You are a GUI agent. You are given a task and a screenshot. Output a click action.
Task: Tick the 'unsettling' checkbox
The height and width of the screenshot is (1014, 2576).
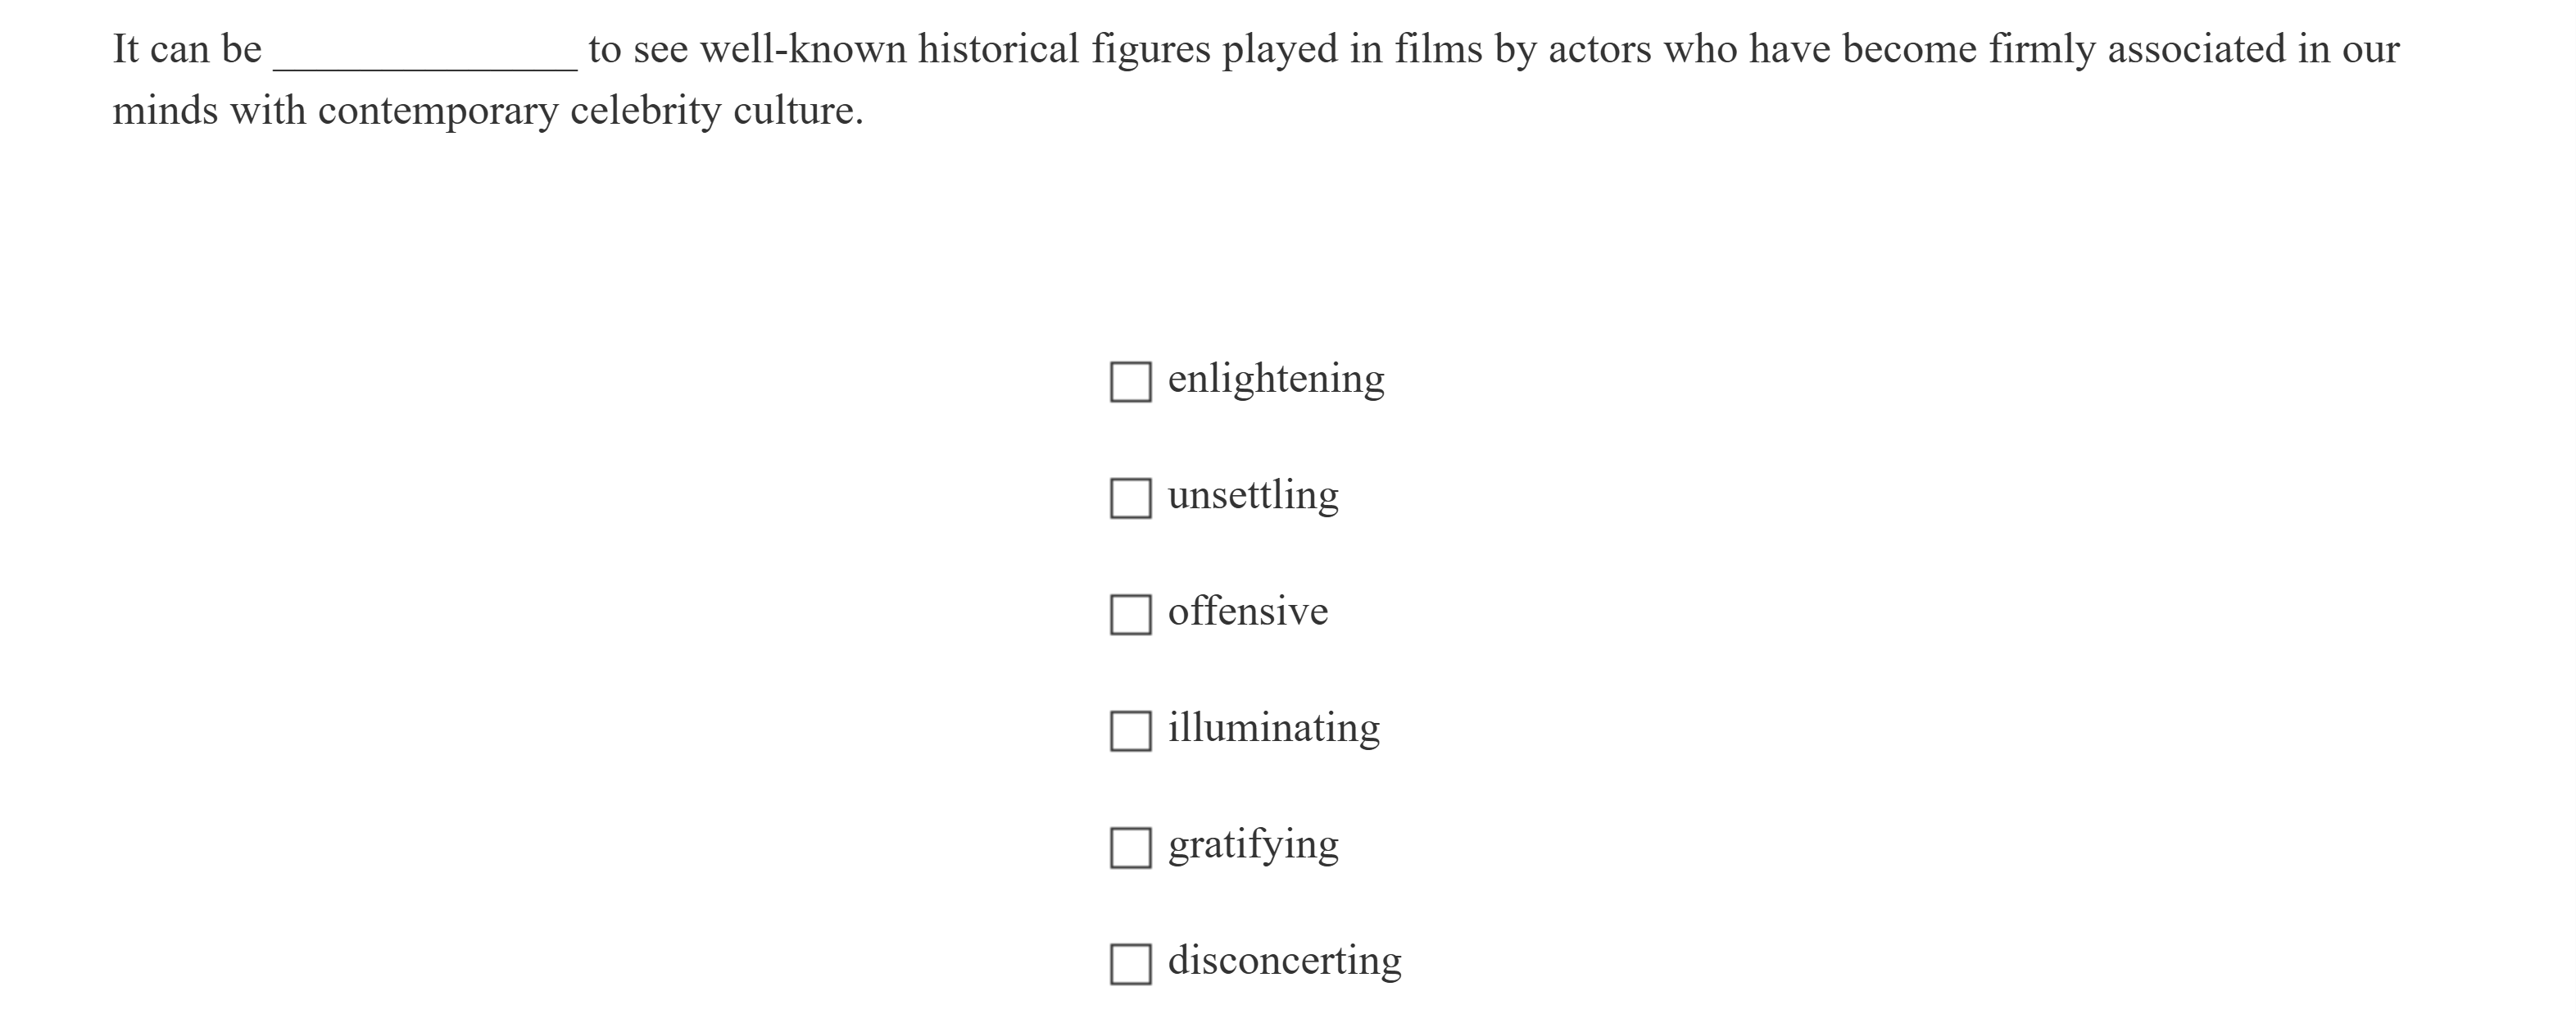(x=1130, y=498)
